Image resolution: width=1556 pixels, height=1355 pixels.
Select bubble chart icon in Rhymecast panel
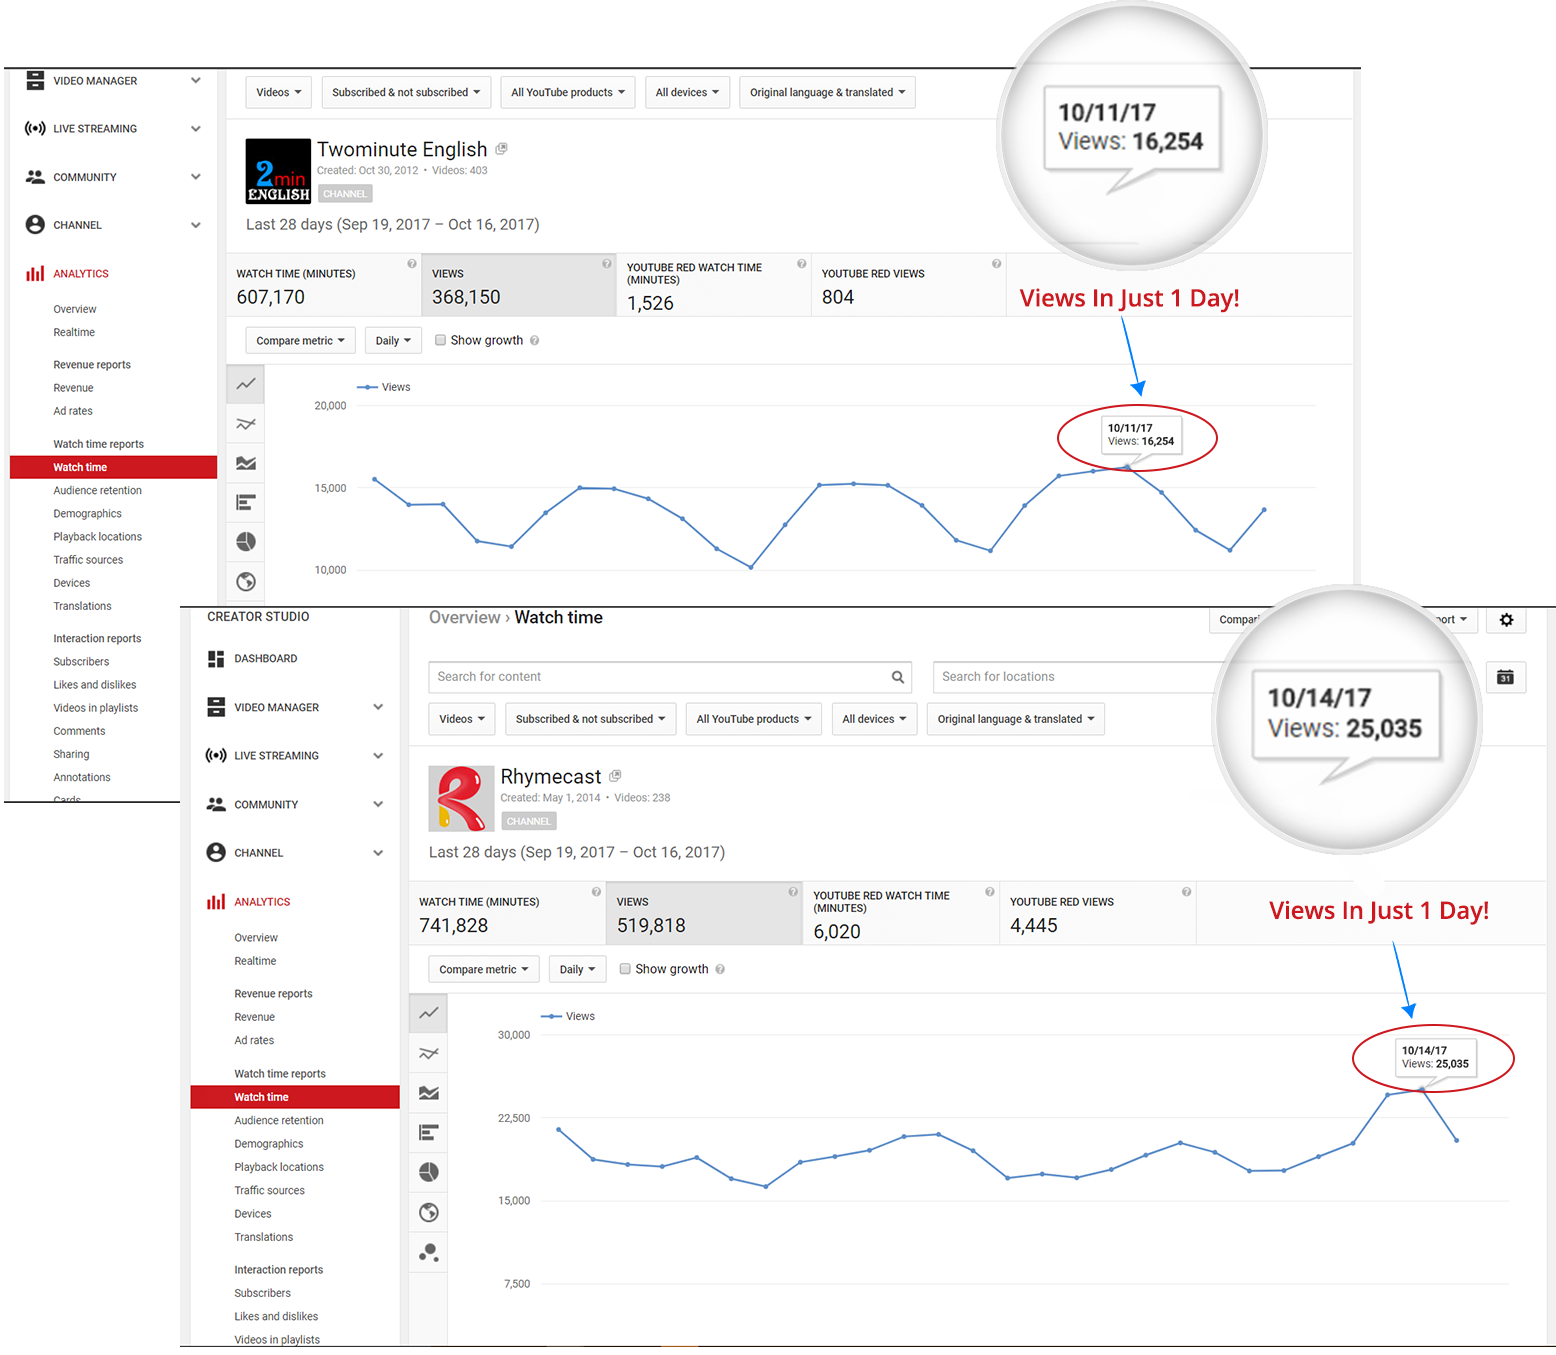tap(429, 1252)
